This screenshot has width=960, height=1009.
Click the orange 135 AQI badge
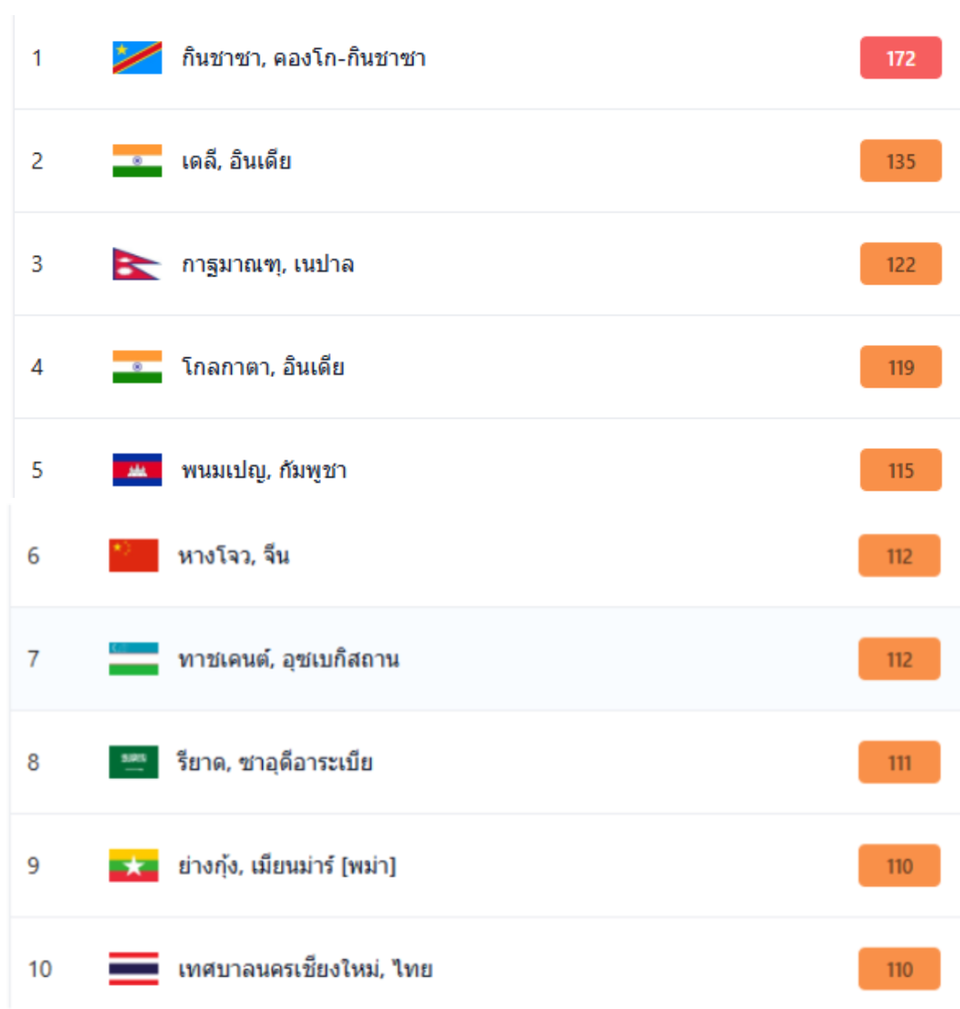(900, 161)
